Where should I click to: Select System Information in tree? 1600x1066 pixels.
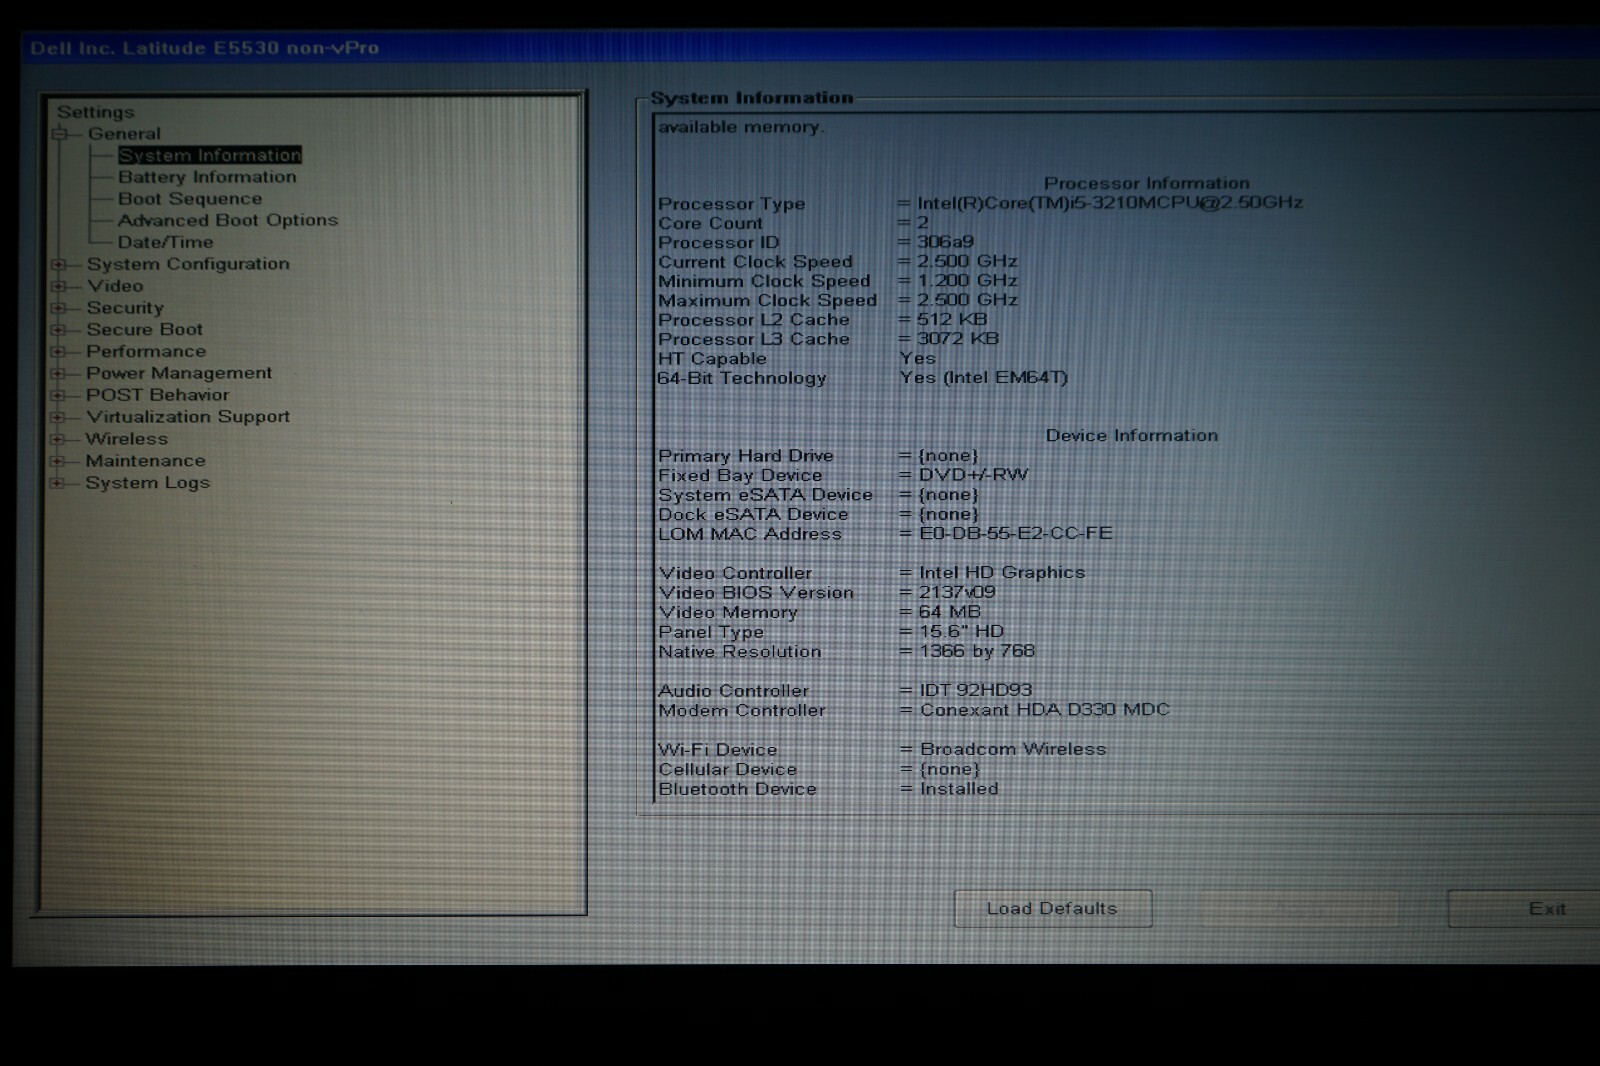coord(210,155)
